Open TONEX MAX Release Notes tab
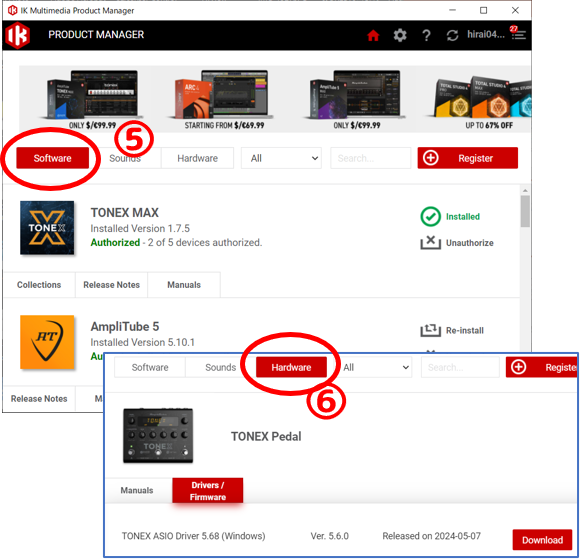The image size is (580, 559). (x=111, y=284)
